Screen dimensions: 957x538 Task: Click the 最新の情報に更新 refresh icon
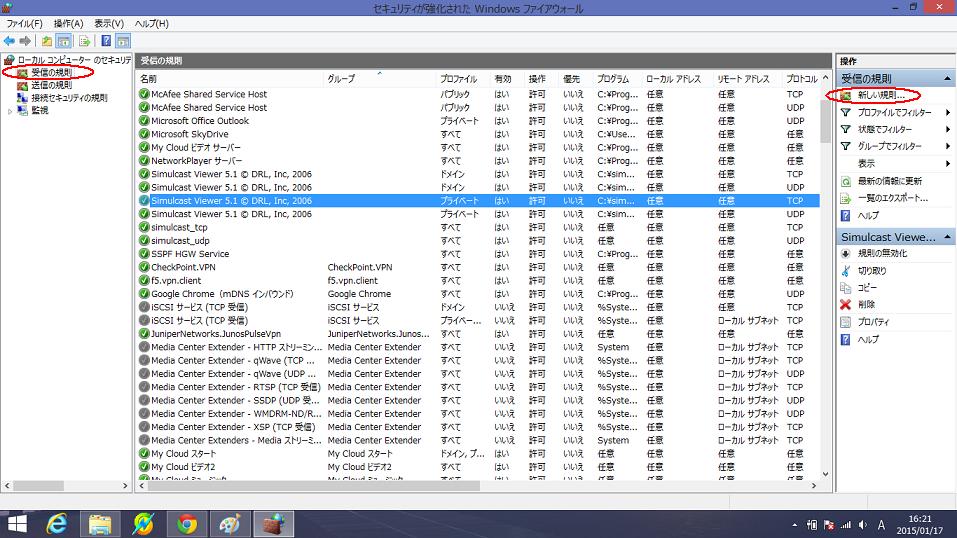click(x=846, y=181)
